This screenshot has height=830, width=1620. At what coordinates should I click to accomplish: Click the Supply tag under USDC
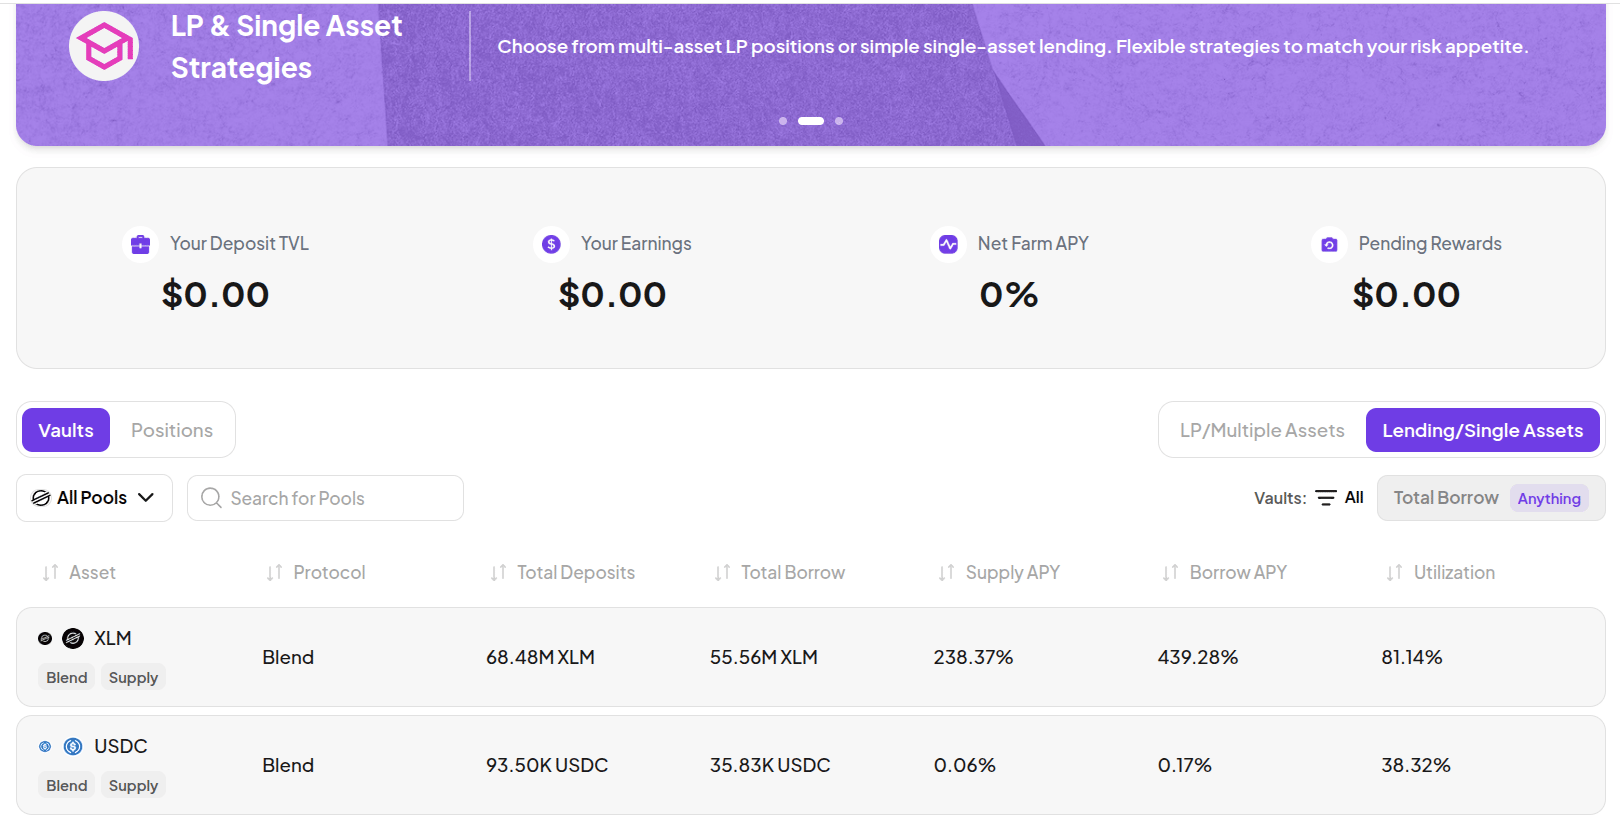click(133, 786)
